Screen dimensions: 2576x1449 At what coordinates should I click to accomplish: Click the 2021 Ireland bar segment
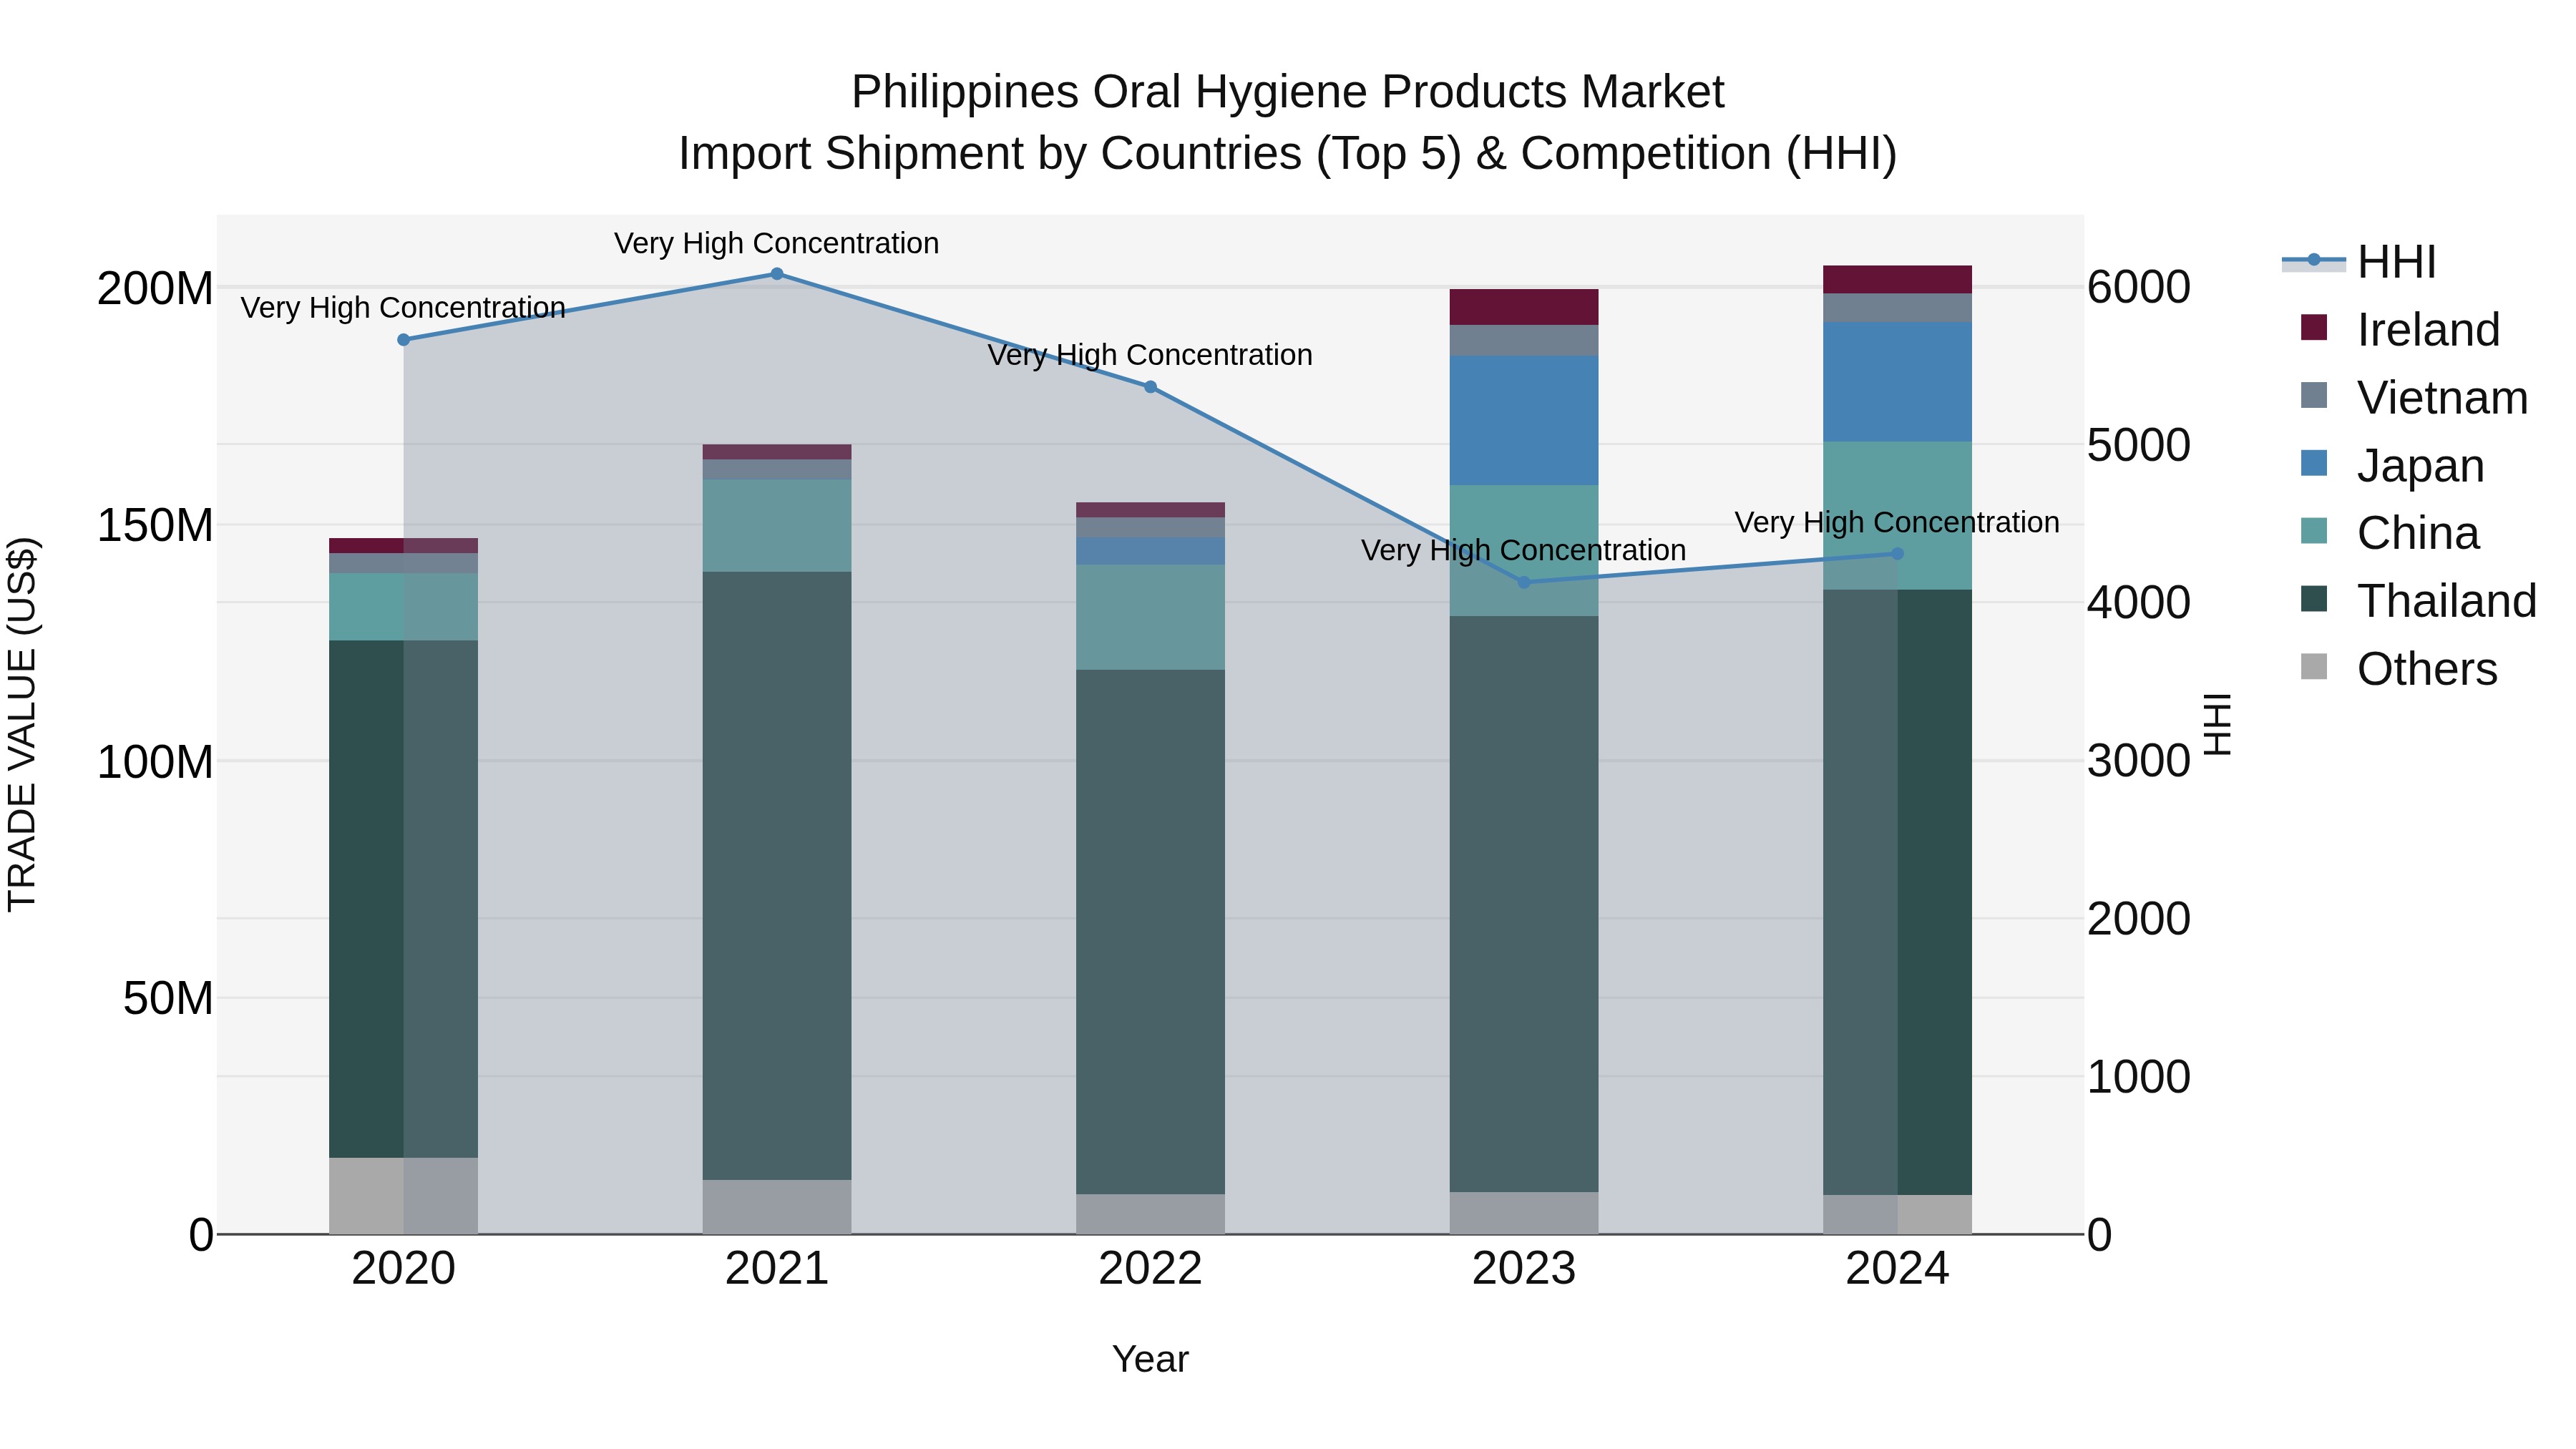[777, 452]
